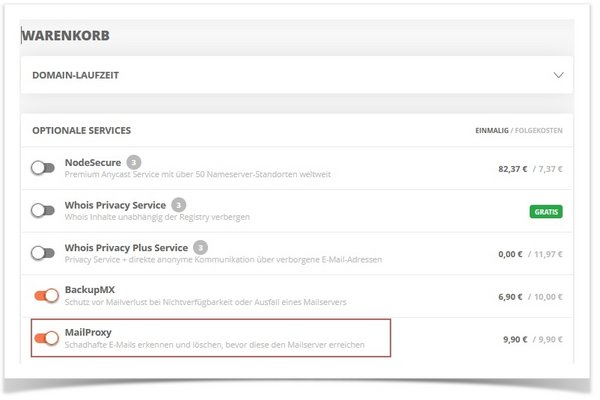Click the 0,00 € one-time price
Image resolution: width=600 pixels, height=400 pixels.
click(x=510, y=254)
